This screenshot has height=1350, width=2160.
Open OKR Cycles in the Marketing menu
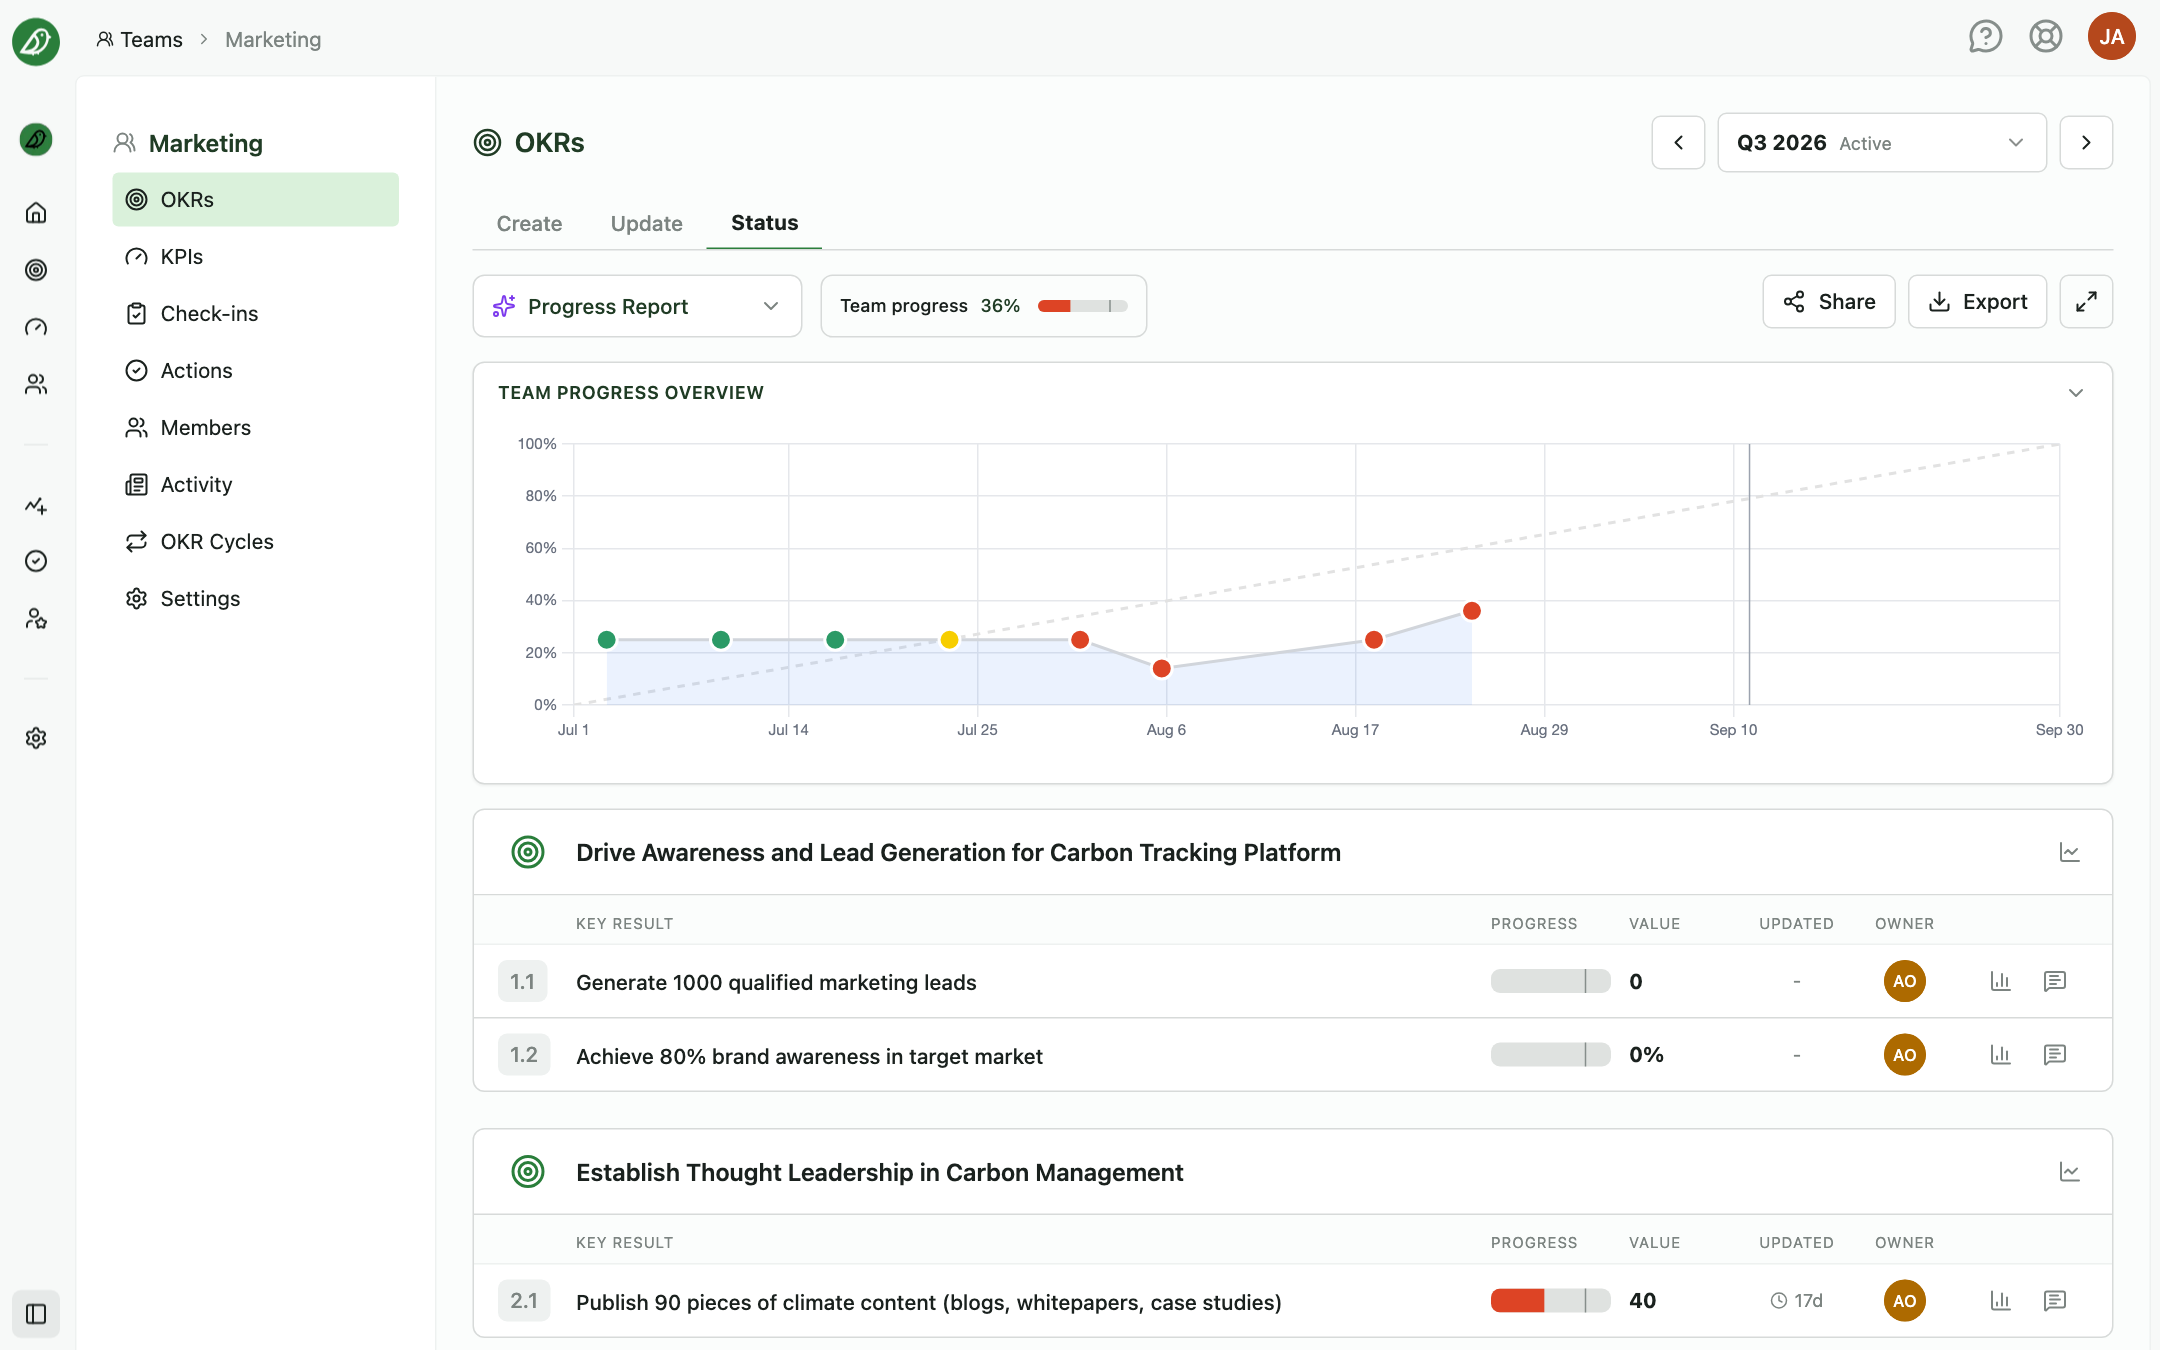(255, 542)
